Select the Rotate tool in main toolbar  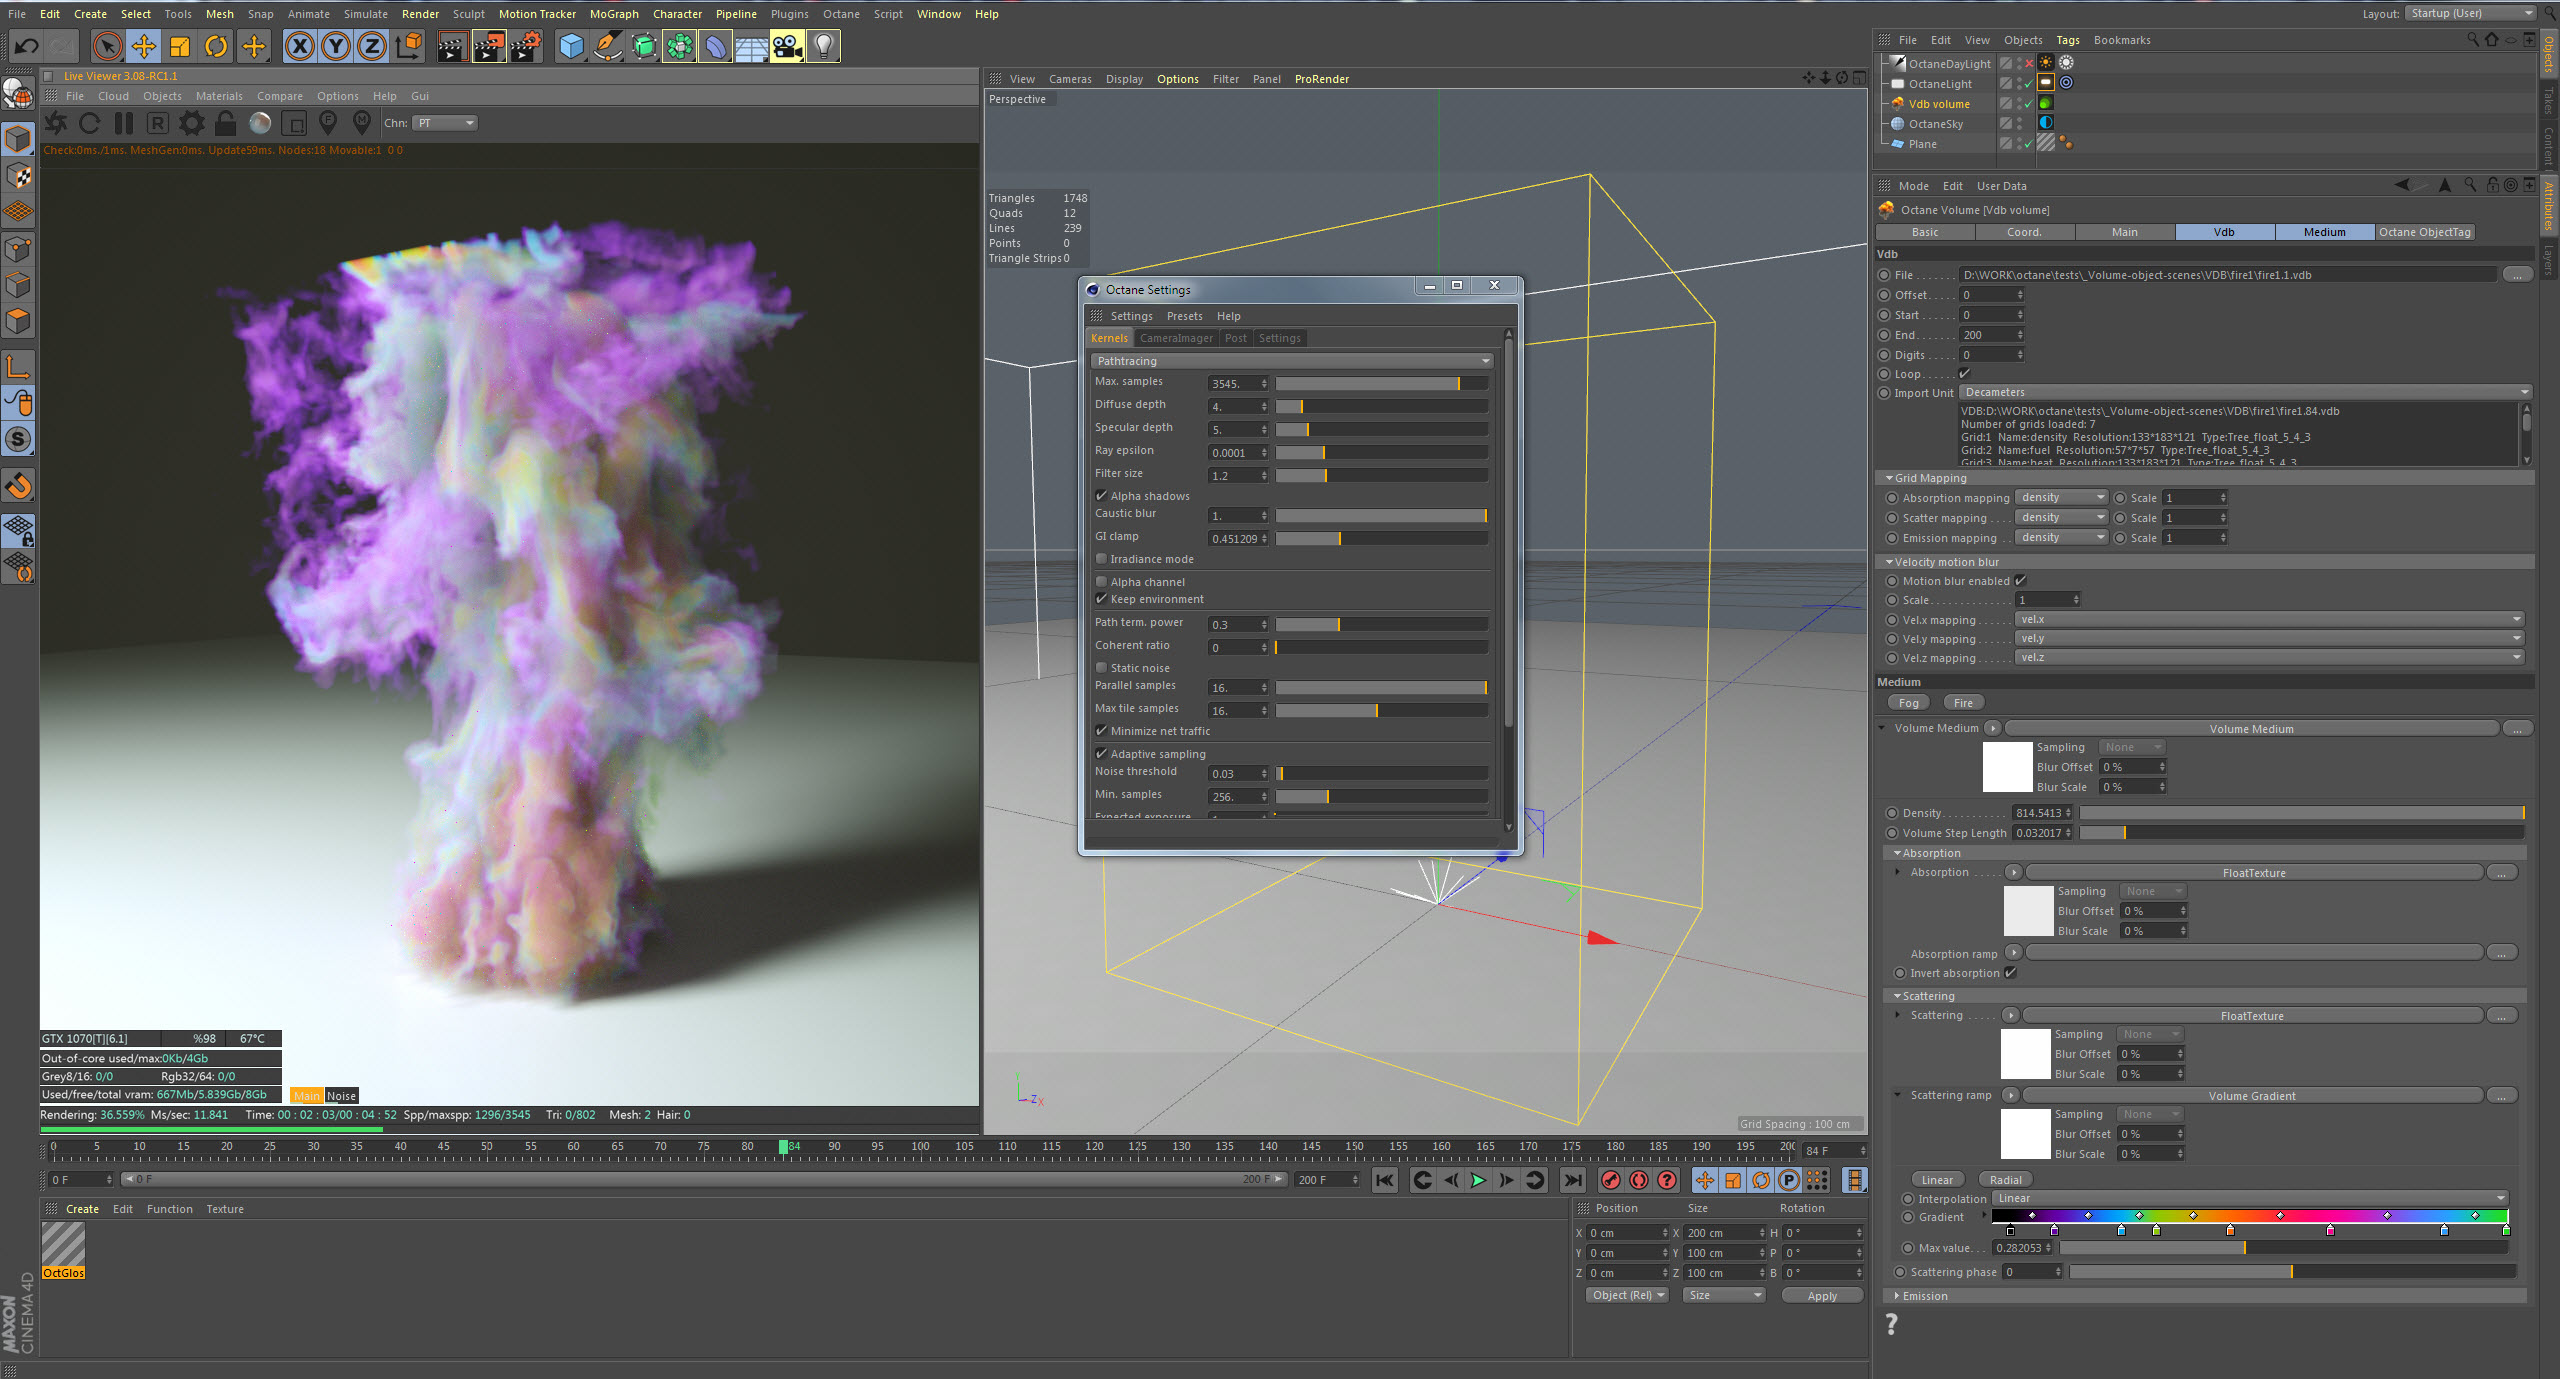coord(216,46)
